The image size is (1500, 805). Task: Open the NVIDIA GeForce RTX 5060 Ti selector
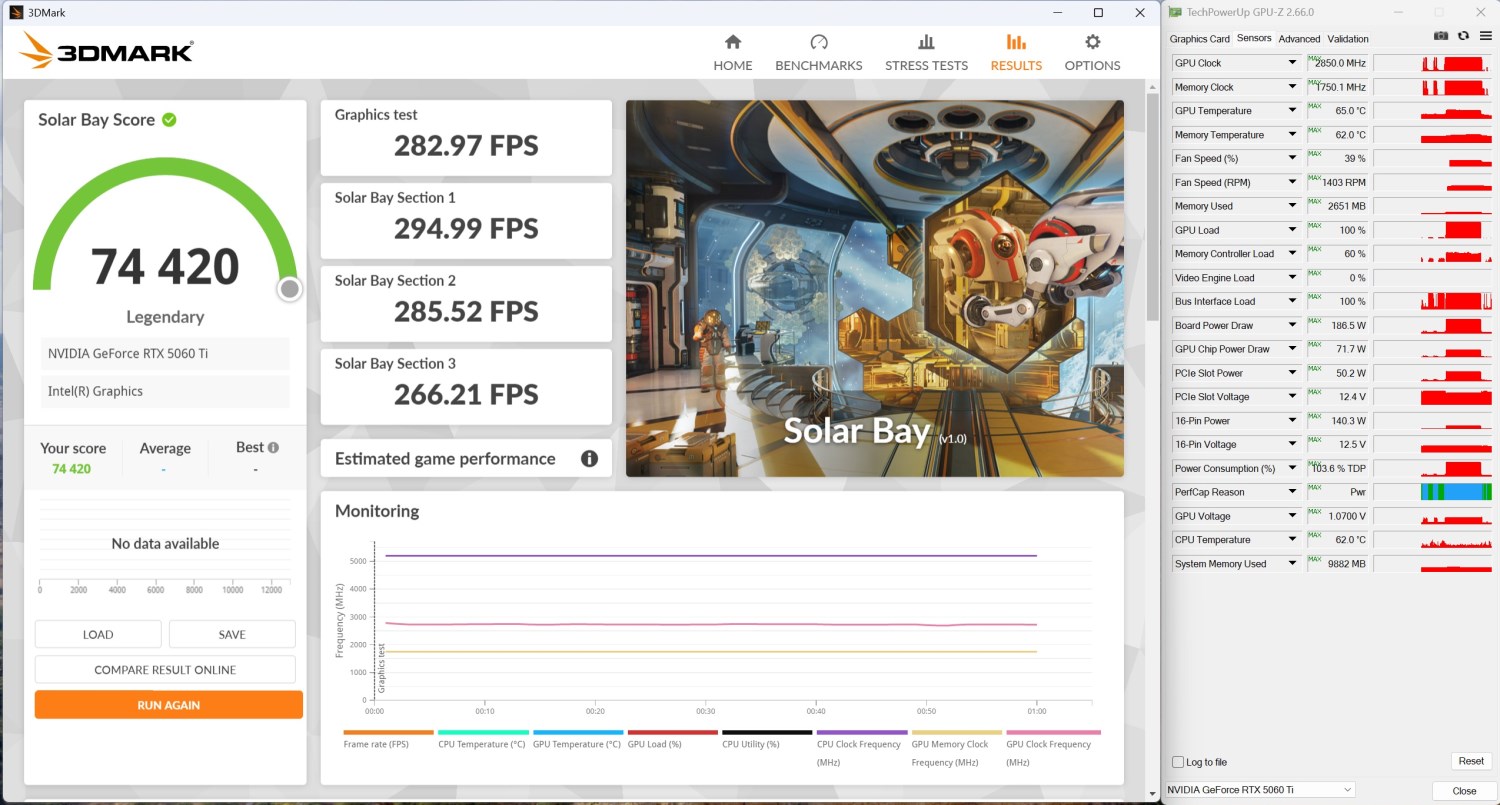click(x=1260, y=790)
